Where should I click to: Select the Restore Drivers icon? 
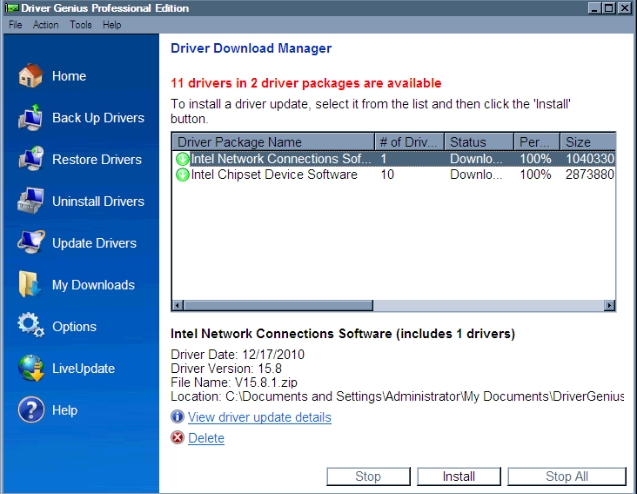coord(31,160)
